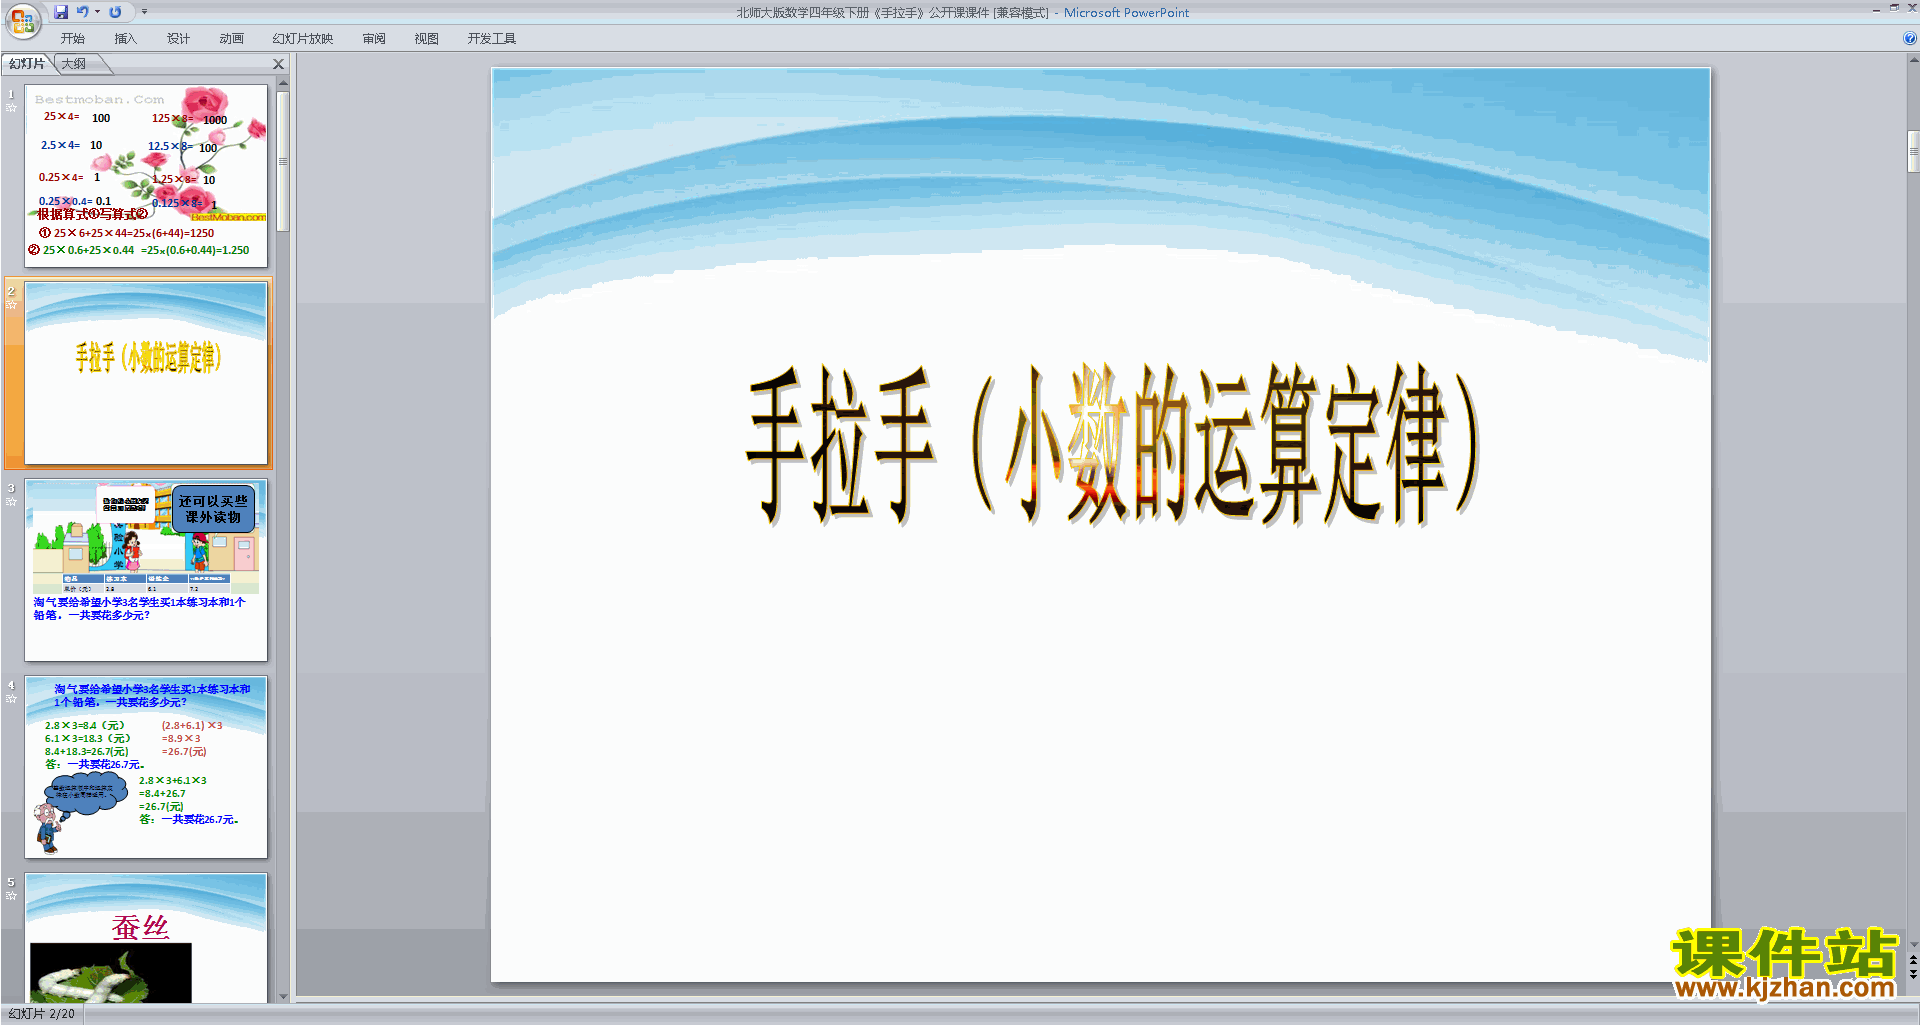Open the 开发工具 ribbon tab
The width and height of the screenshot is (1920, 1025).
point(492,39)
